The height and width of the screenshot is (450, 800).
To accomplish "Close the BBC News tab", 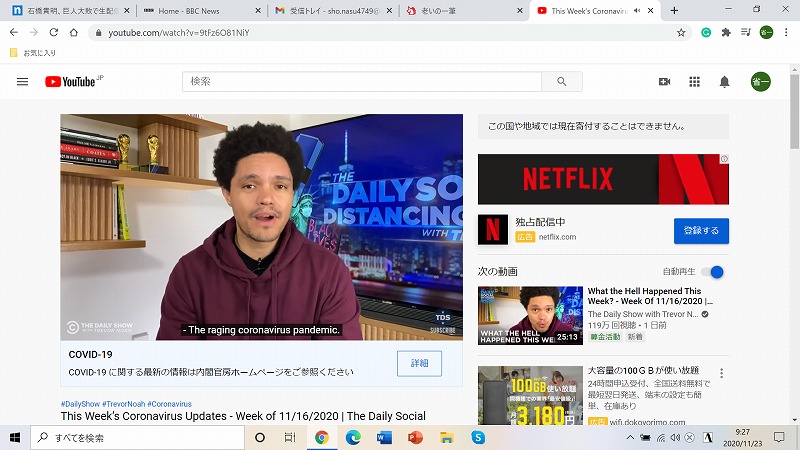I will click(258, 11).
